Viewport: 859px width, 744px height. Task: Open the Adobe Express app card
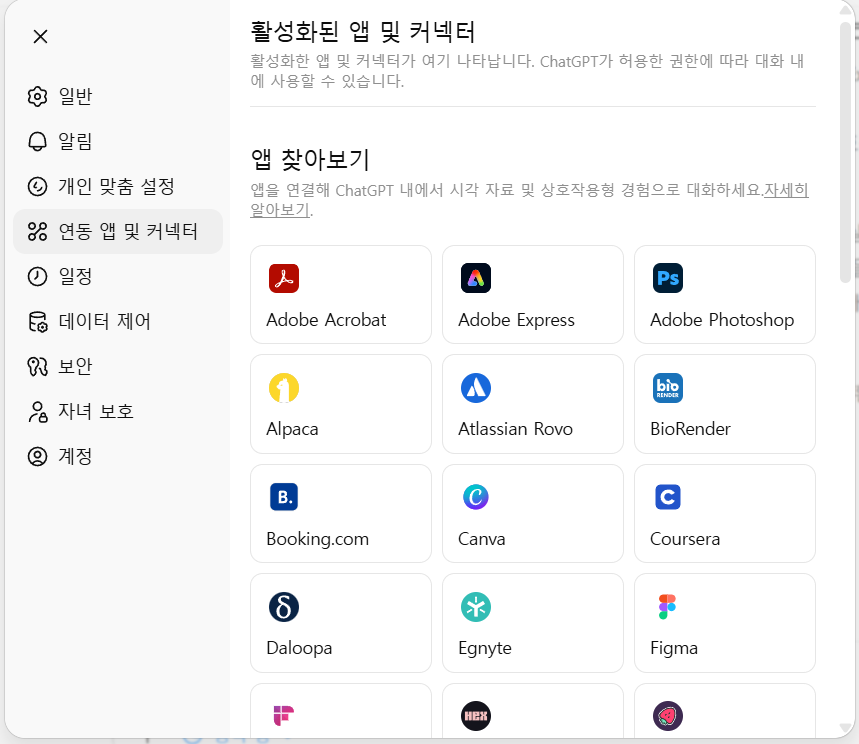[533, 295]
